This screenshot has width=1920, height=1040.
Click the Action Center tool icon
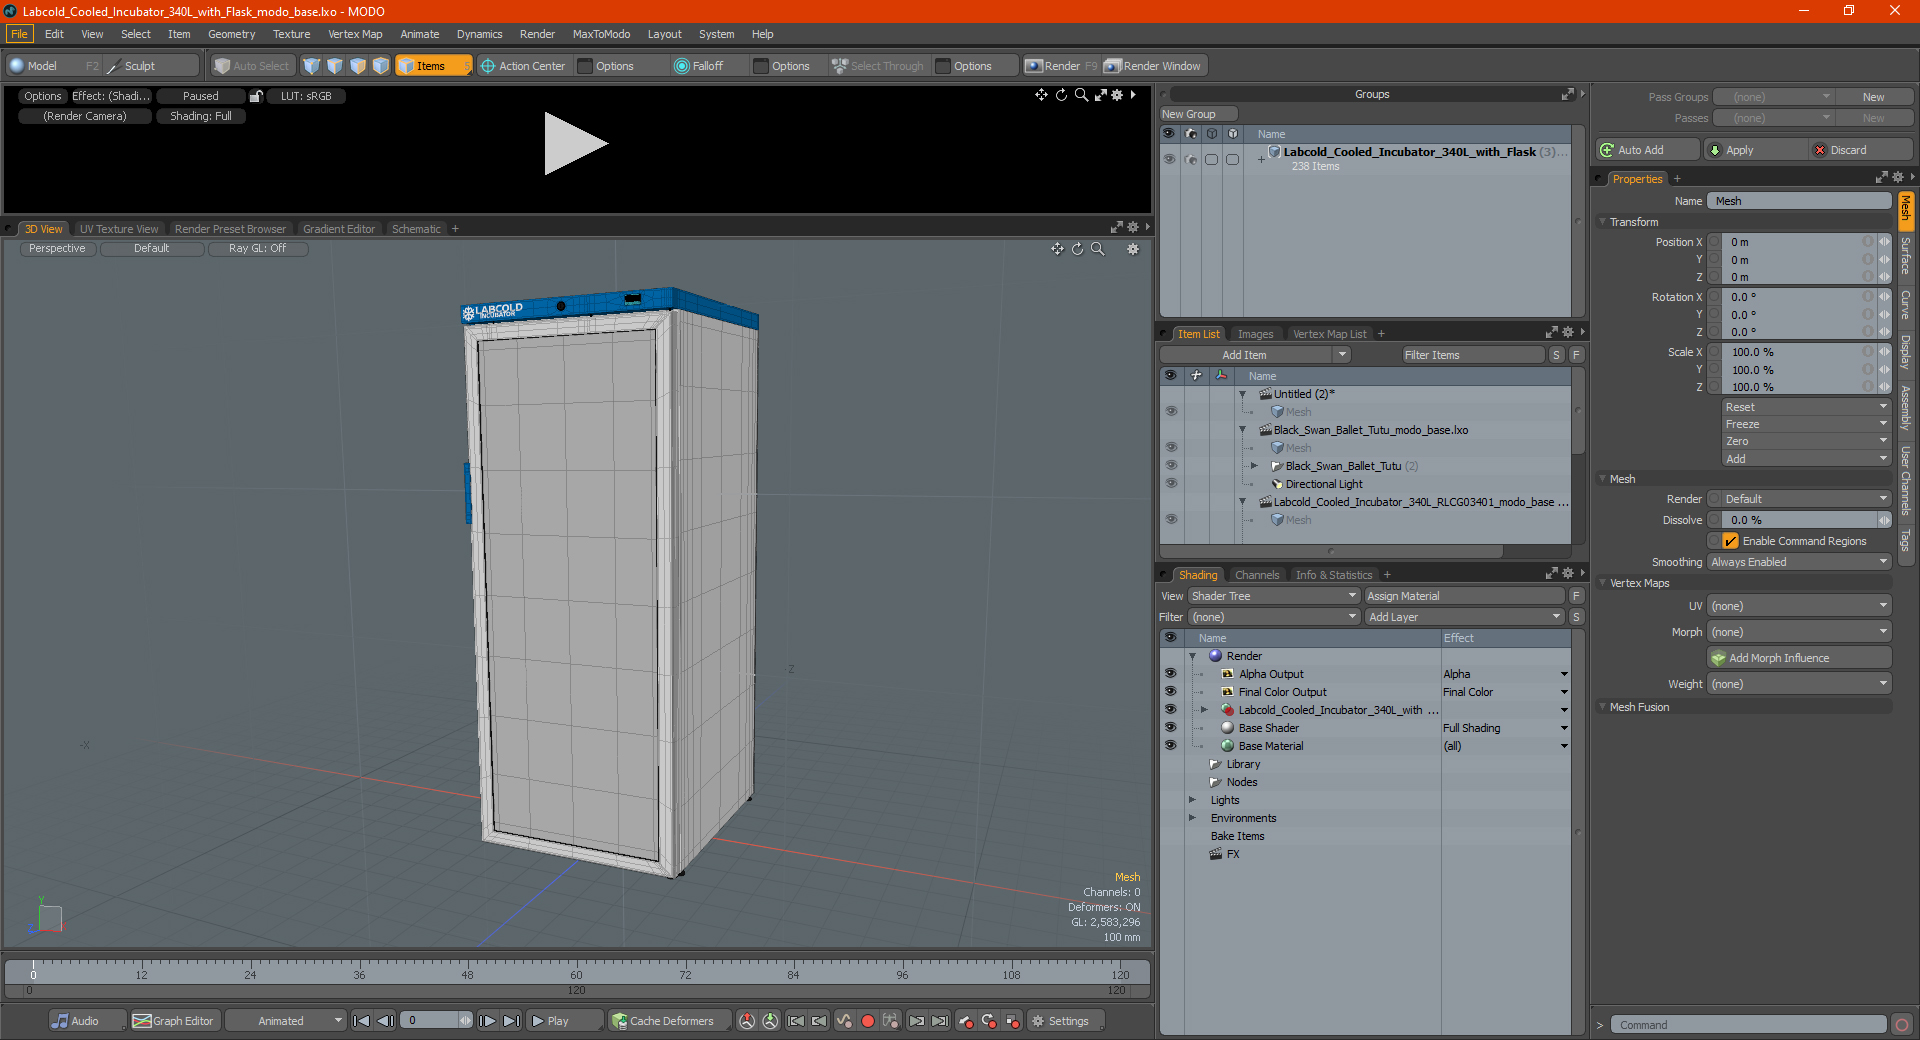tap(488, 66)
